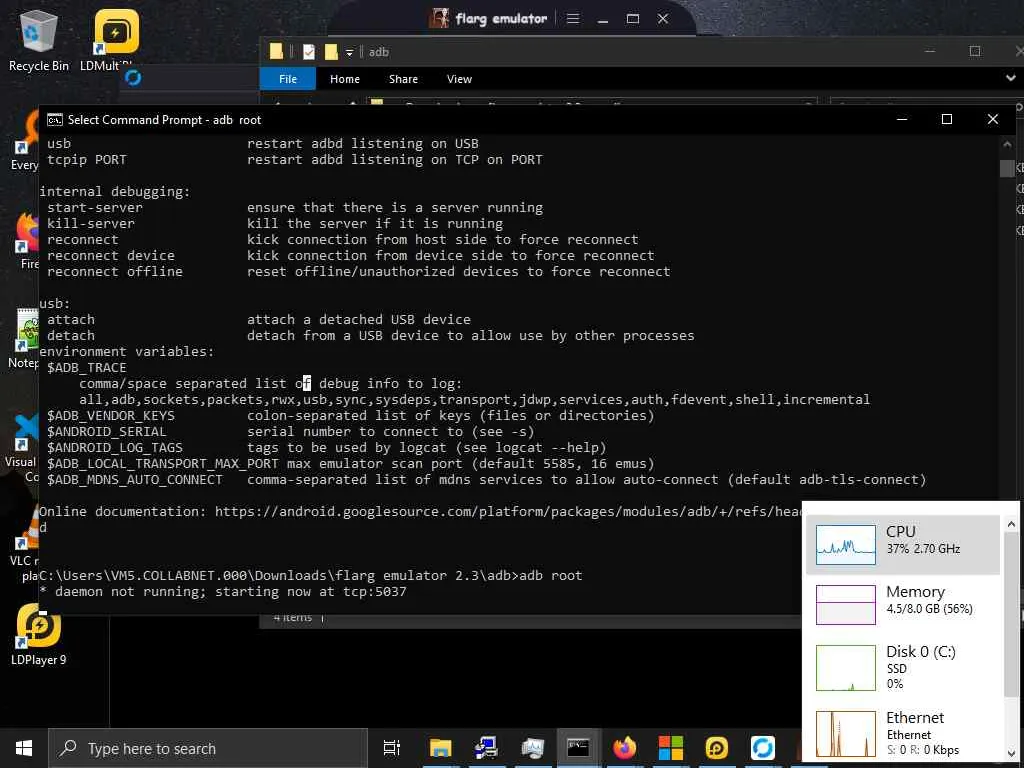Click the performance panel scroll up arrow
This screenshot has width=1024, height=768.
1012,524
